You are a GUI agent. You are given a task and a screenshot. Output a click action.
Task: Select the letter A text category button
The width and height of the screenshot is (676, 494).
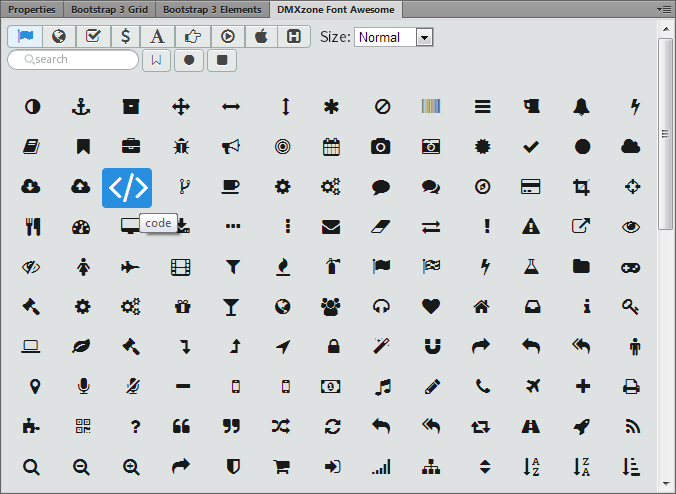[157, 37]
